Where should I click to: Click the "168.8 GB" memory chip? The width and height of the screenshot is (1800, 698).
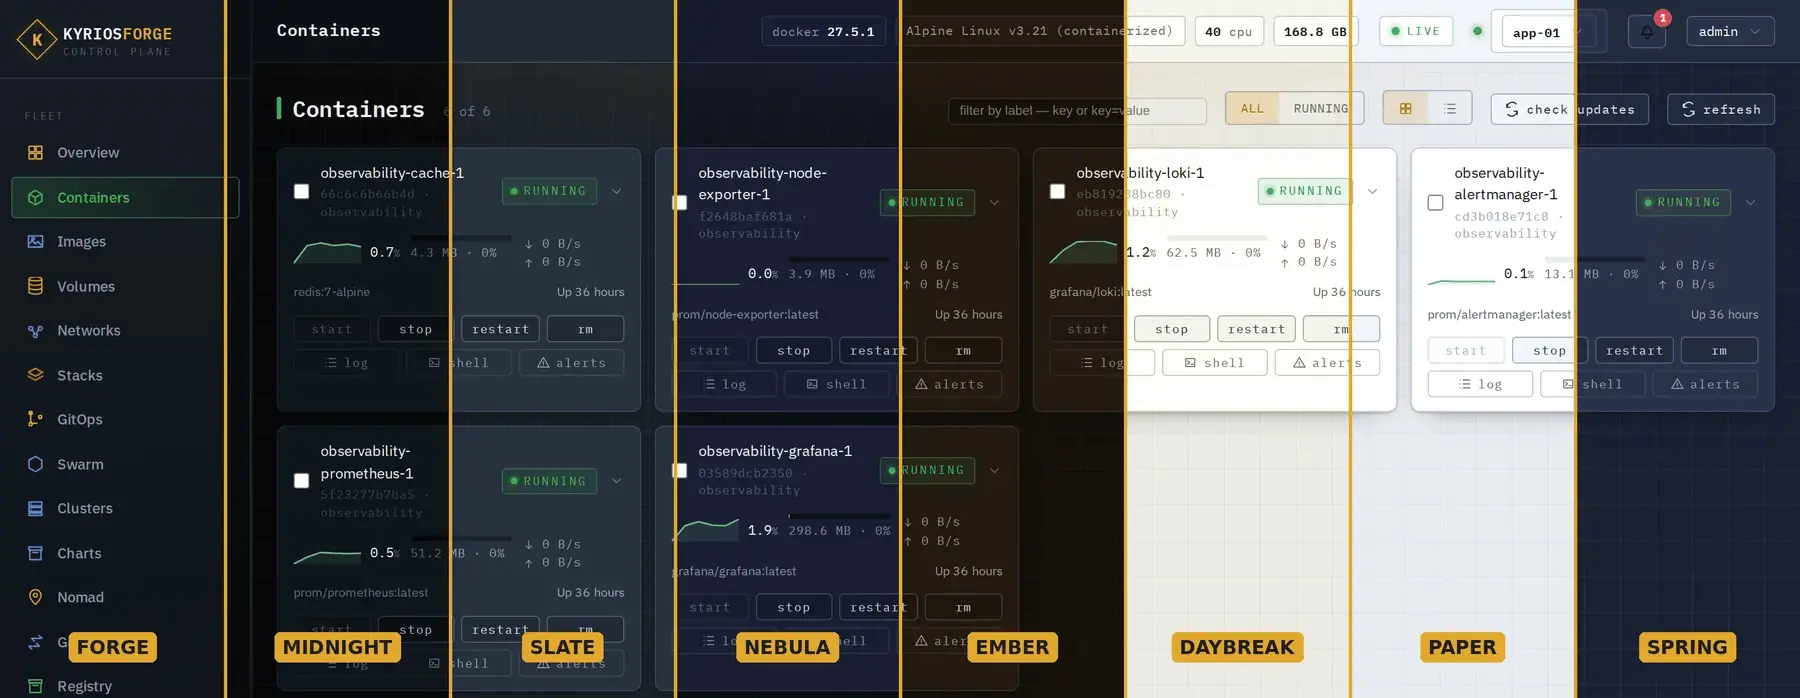(1315, 32)
